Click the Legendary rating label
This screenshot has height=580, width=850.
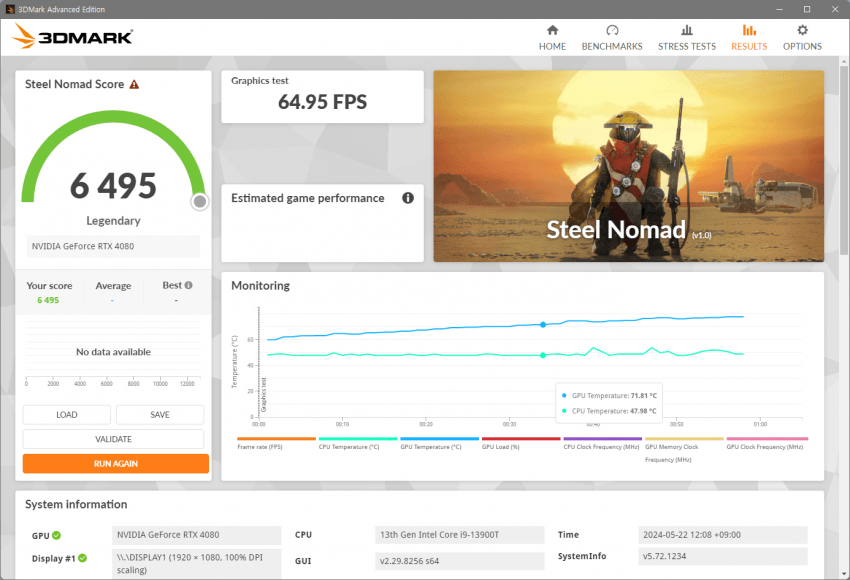[113, 221]
